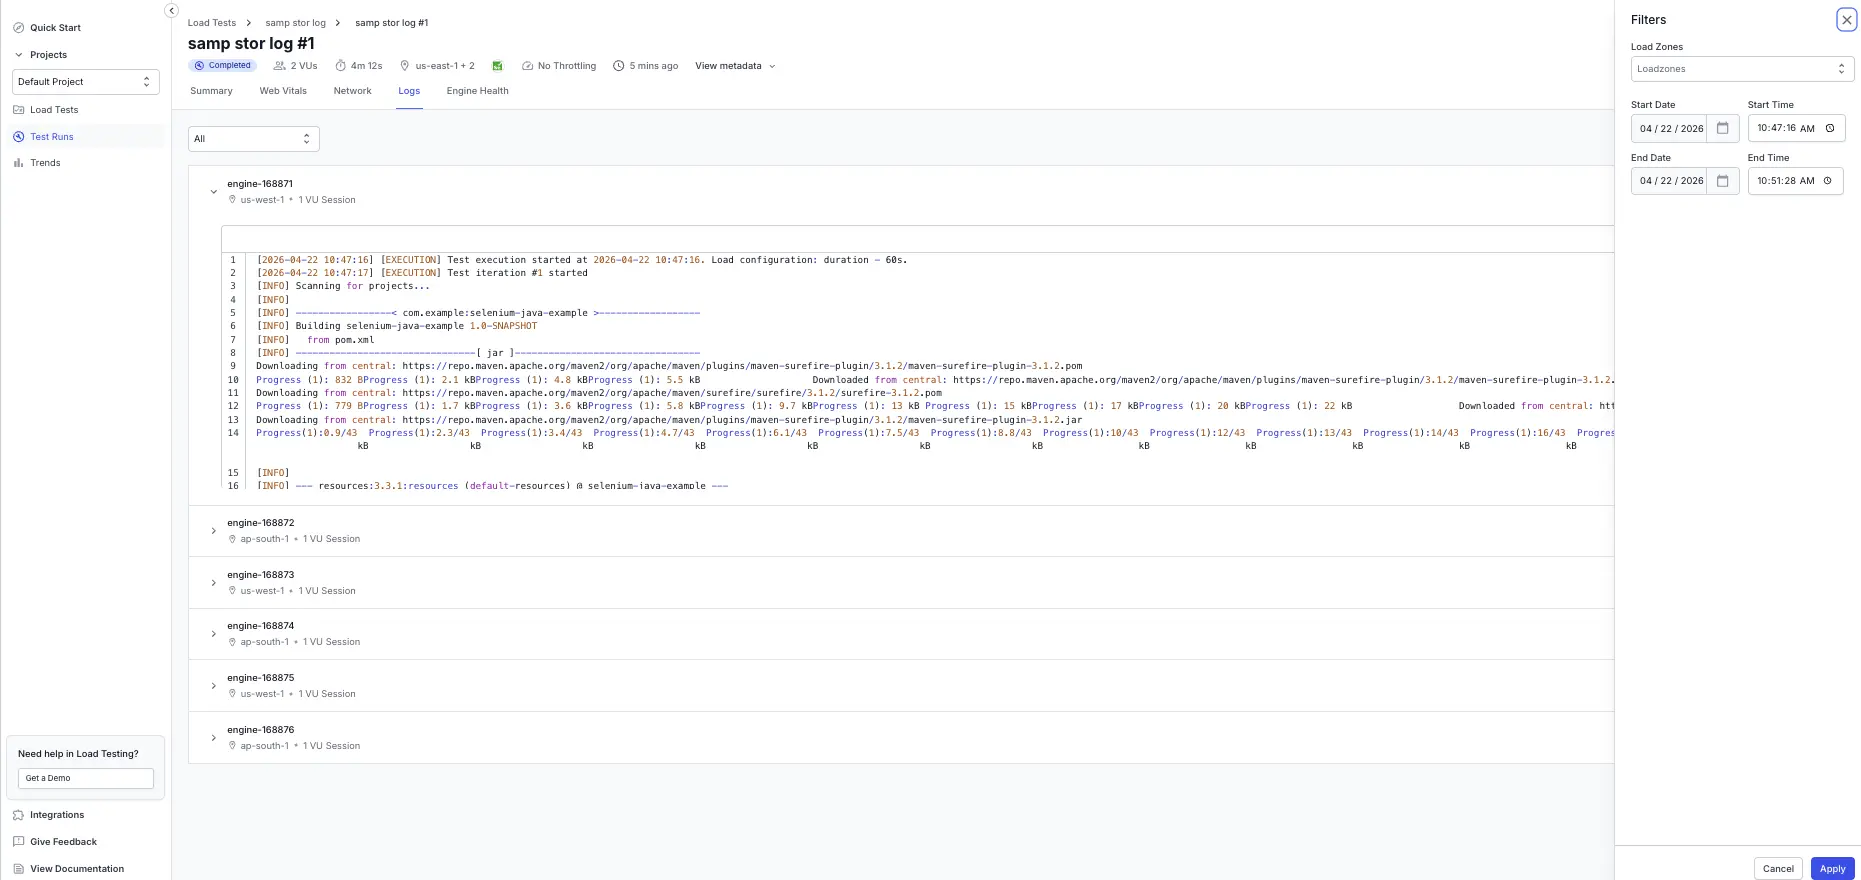Open the Start Date calendar picker

tap(1722, 129)
